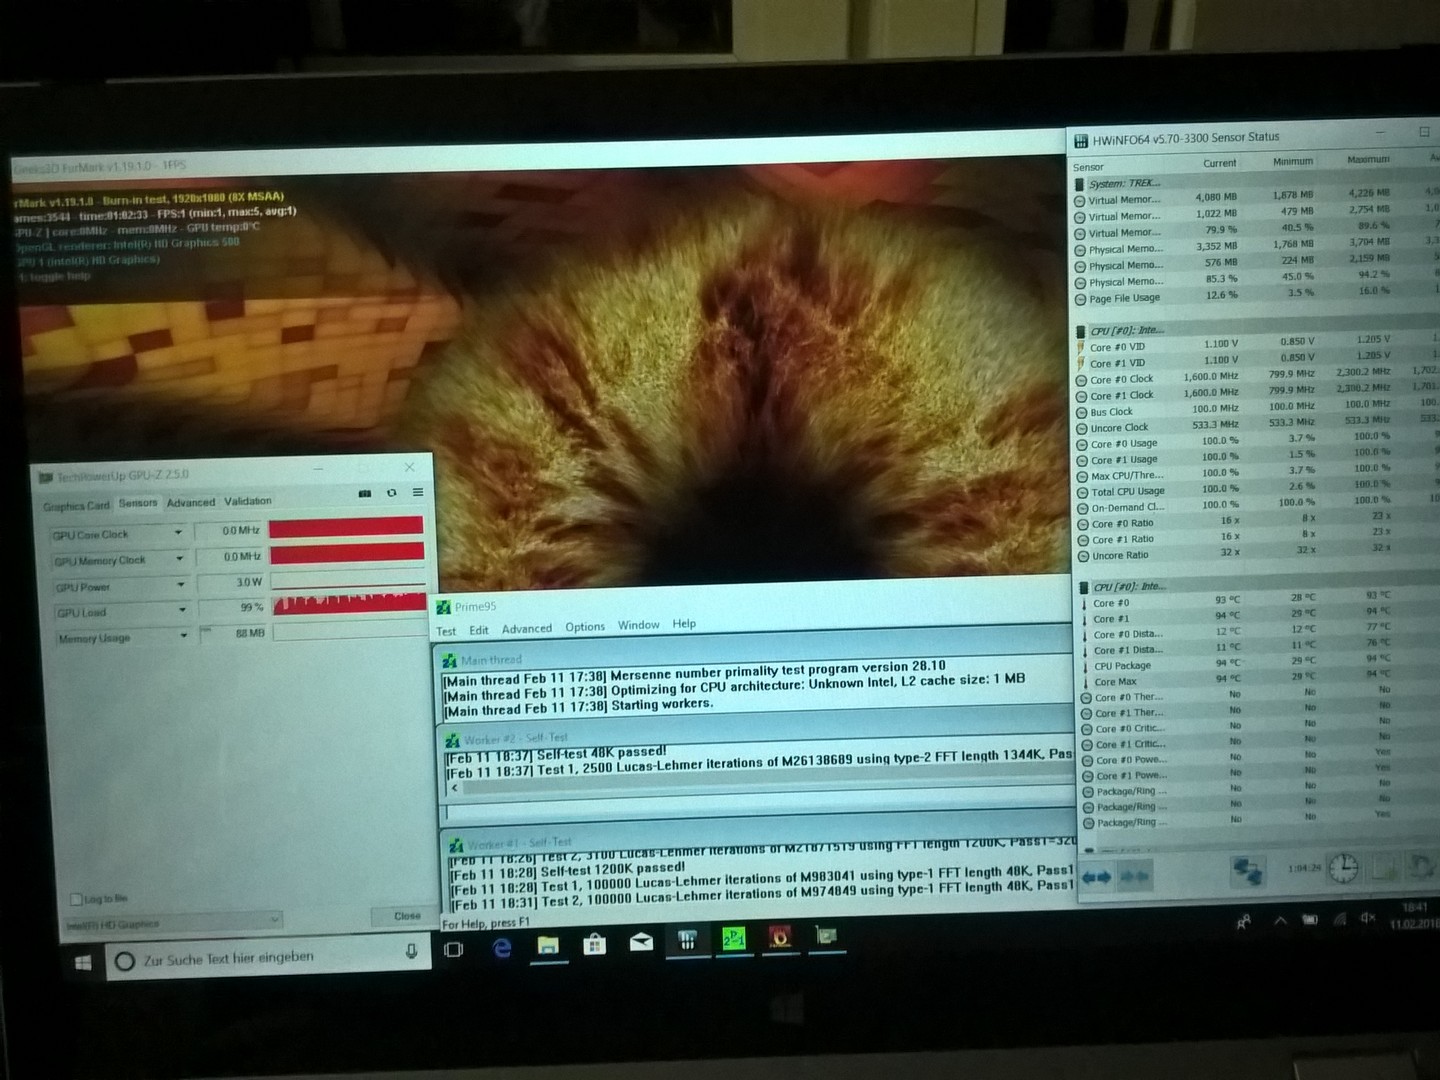The height and width of the screenshot is (1080, 1440).
Task: Switch to FurMark via its taskbar icon
Action: click(780, 936)
